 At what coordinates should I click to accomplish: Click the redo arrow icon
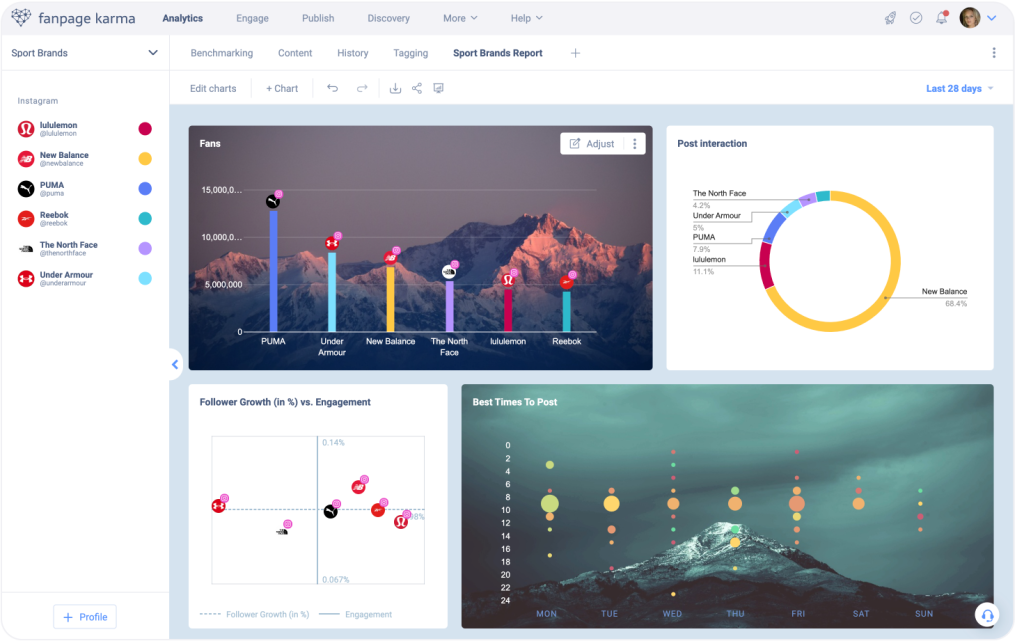362,88
